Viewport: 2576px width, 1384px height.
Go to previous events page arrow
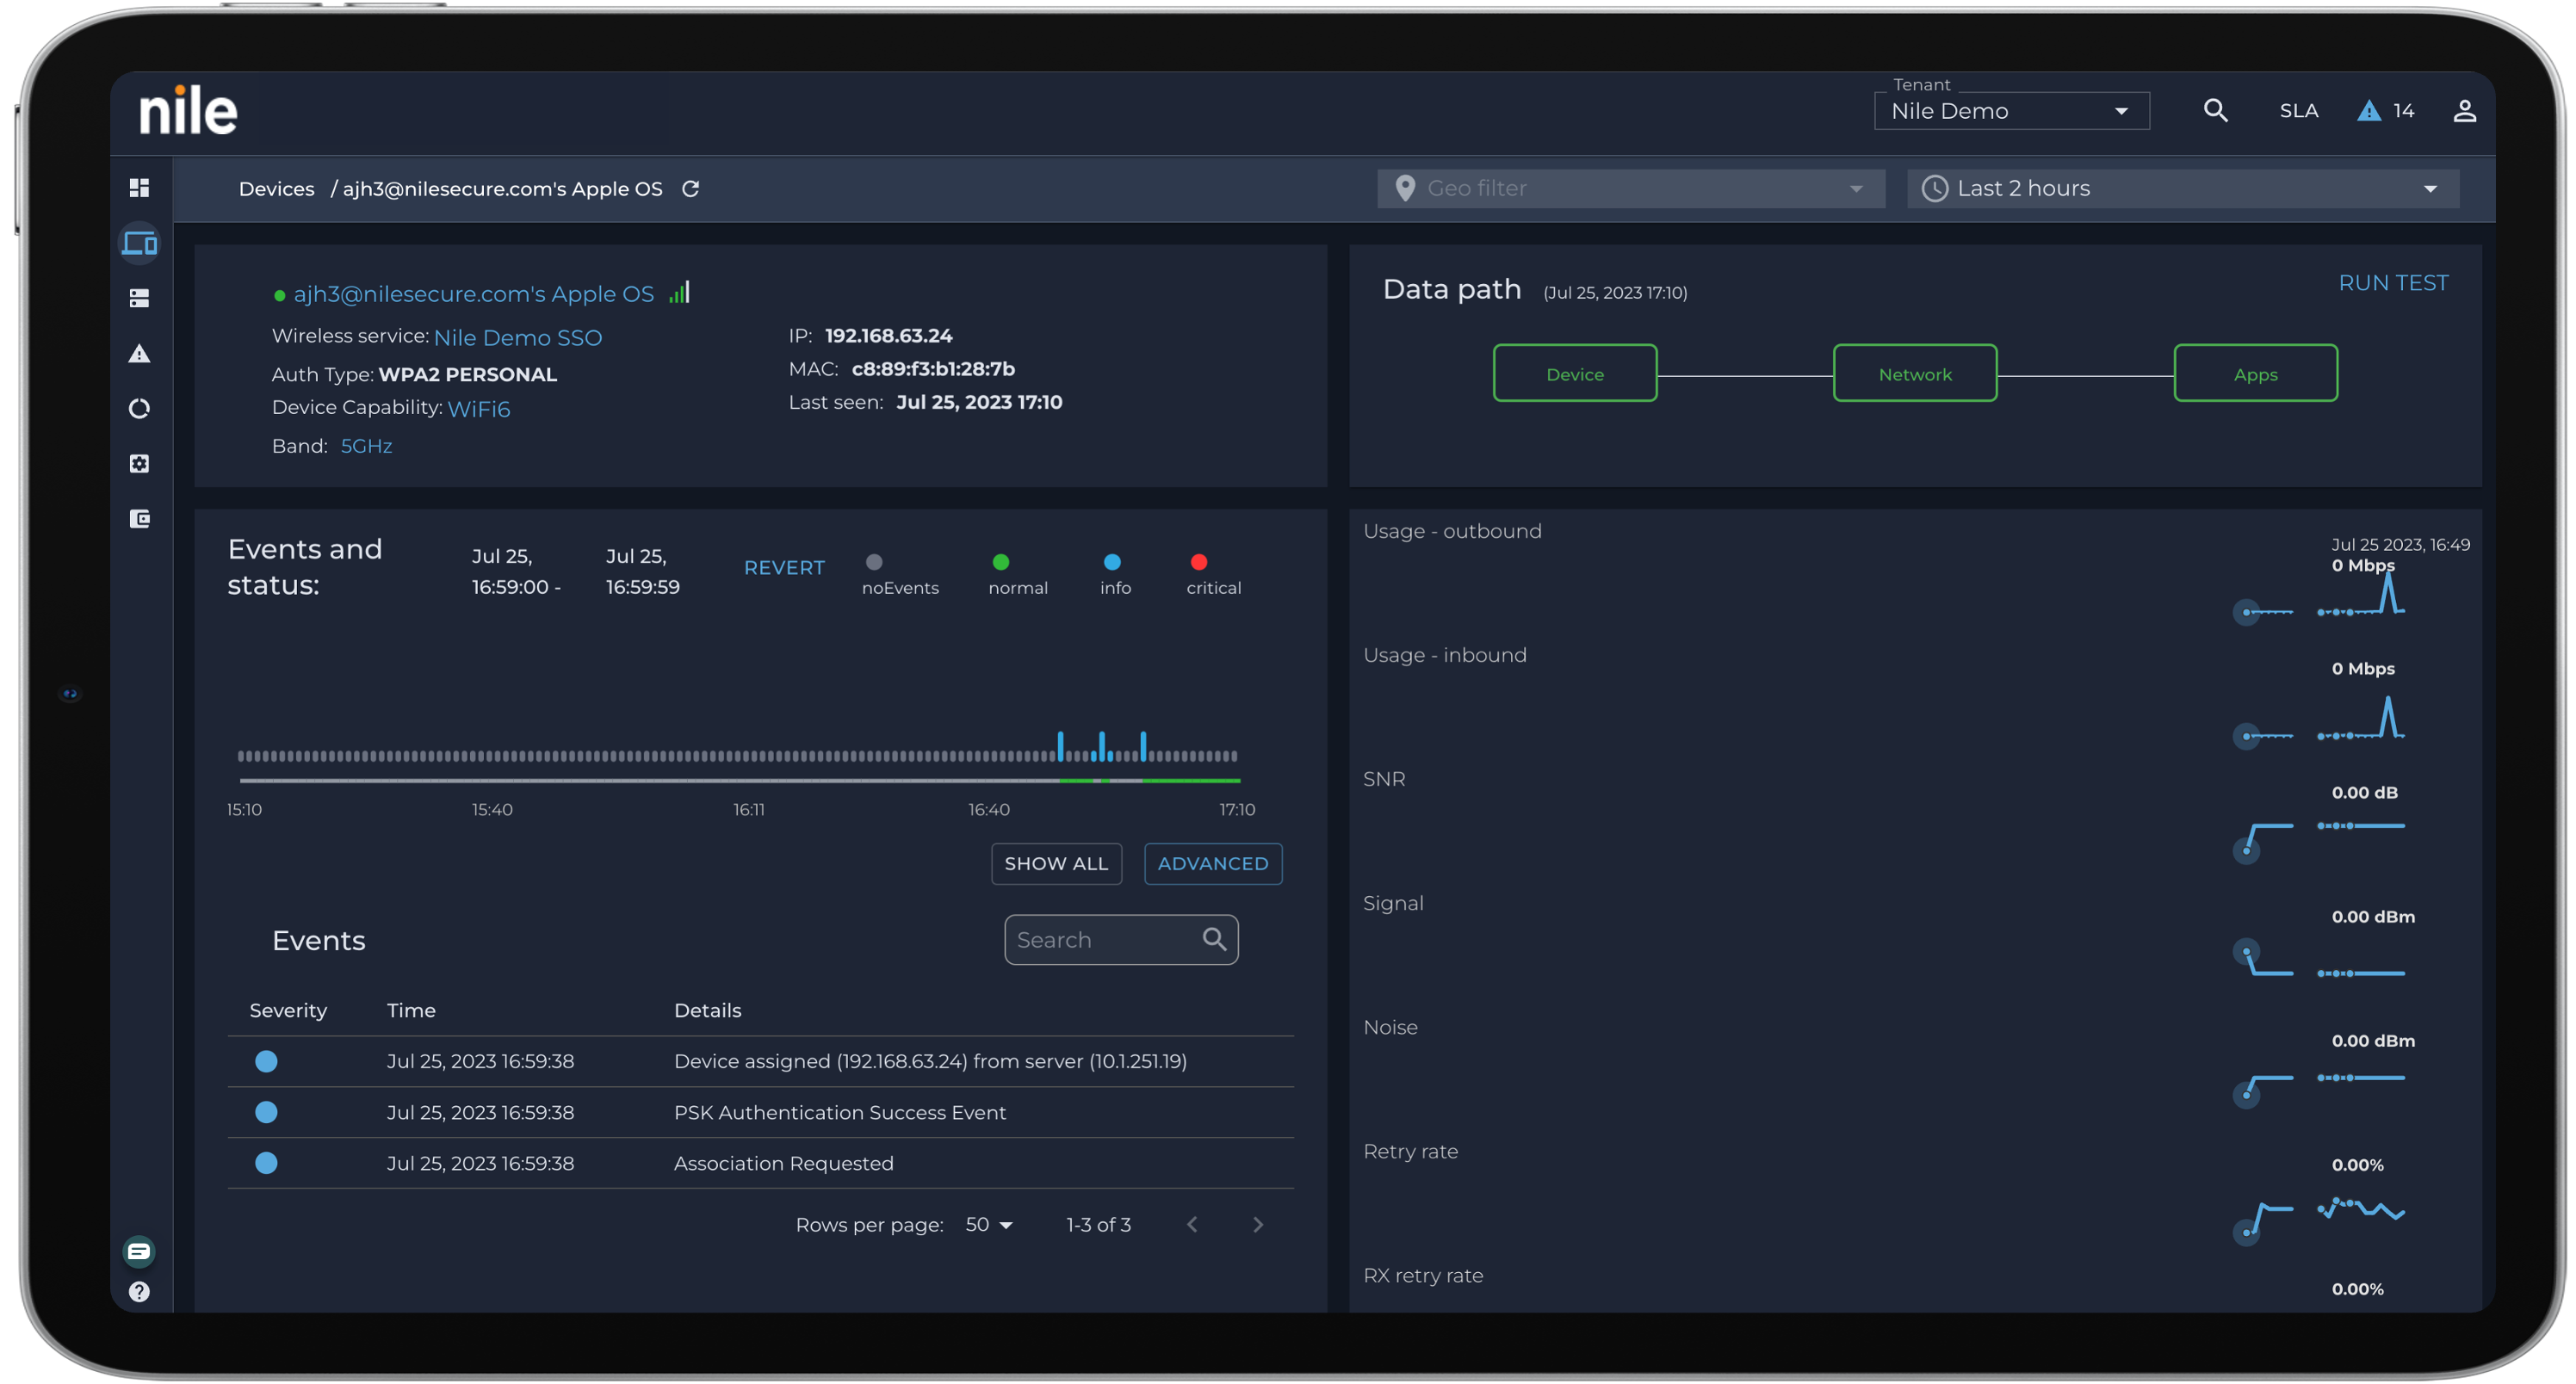pos(1191,1224)
